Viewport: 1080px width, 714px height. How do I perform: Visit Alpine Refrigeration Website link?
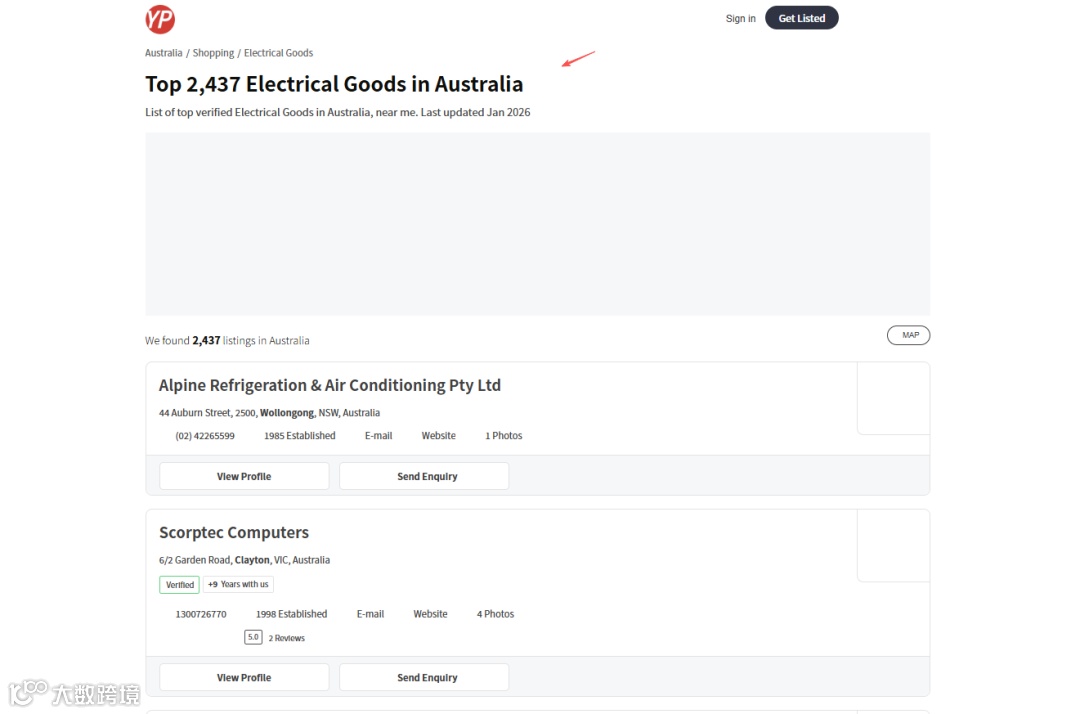(439, 436)
